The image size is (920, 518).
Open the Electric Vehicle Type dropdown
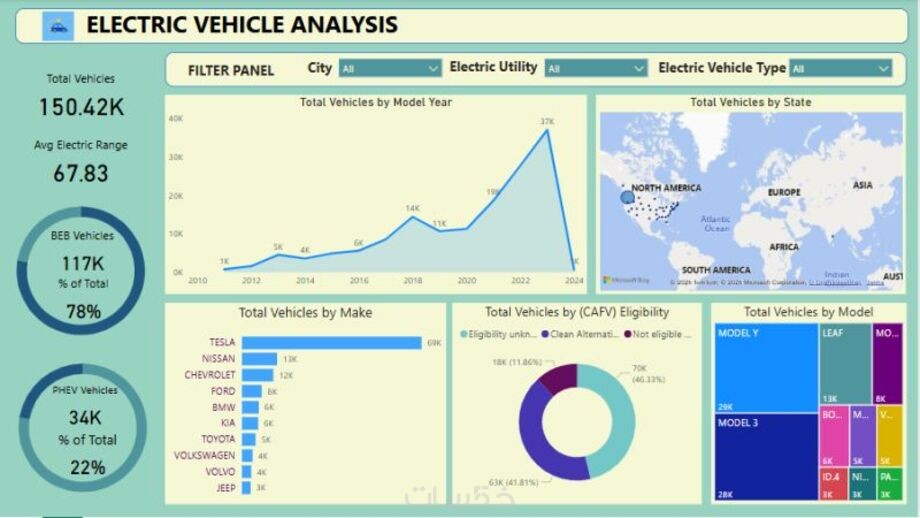(x=840, y=69)
